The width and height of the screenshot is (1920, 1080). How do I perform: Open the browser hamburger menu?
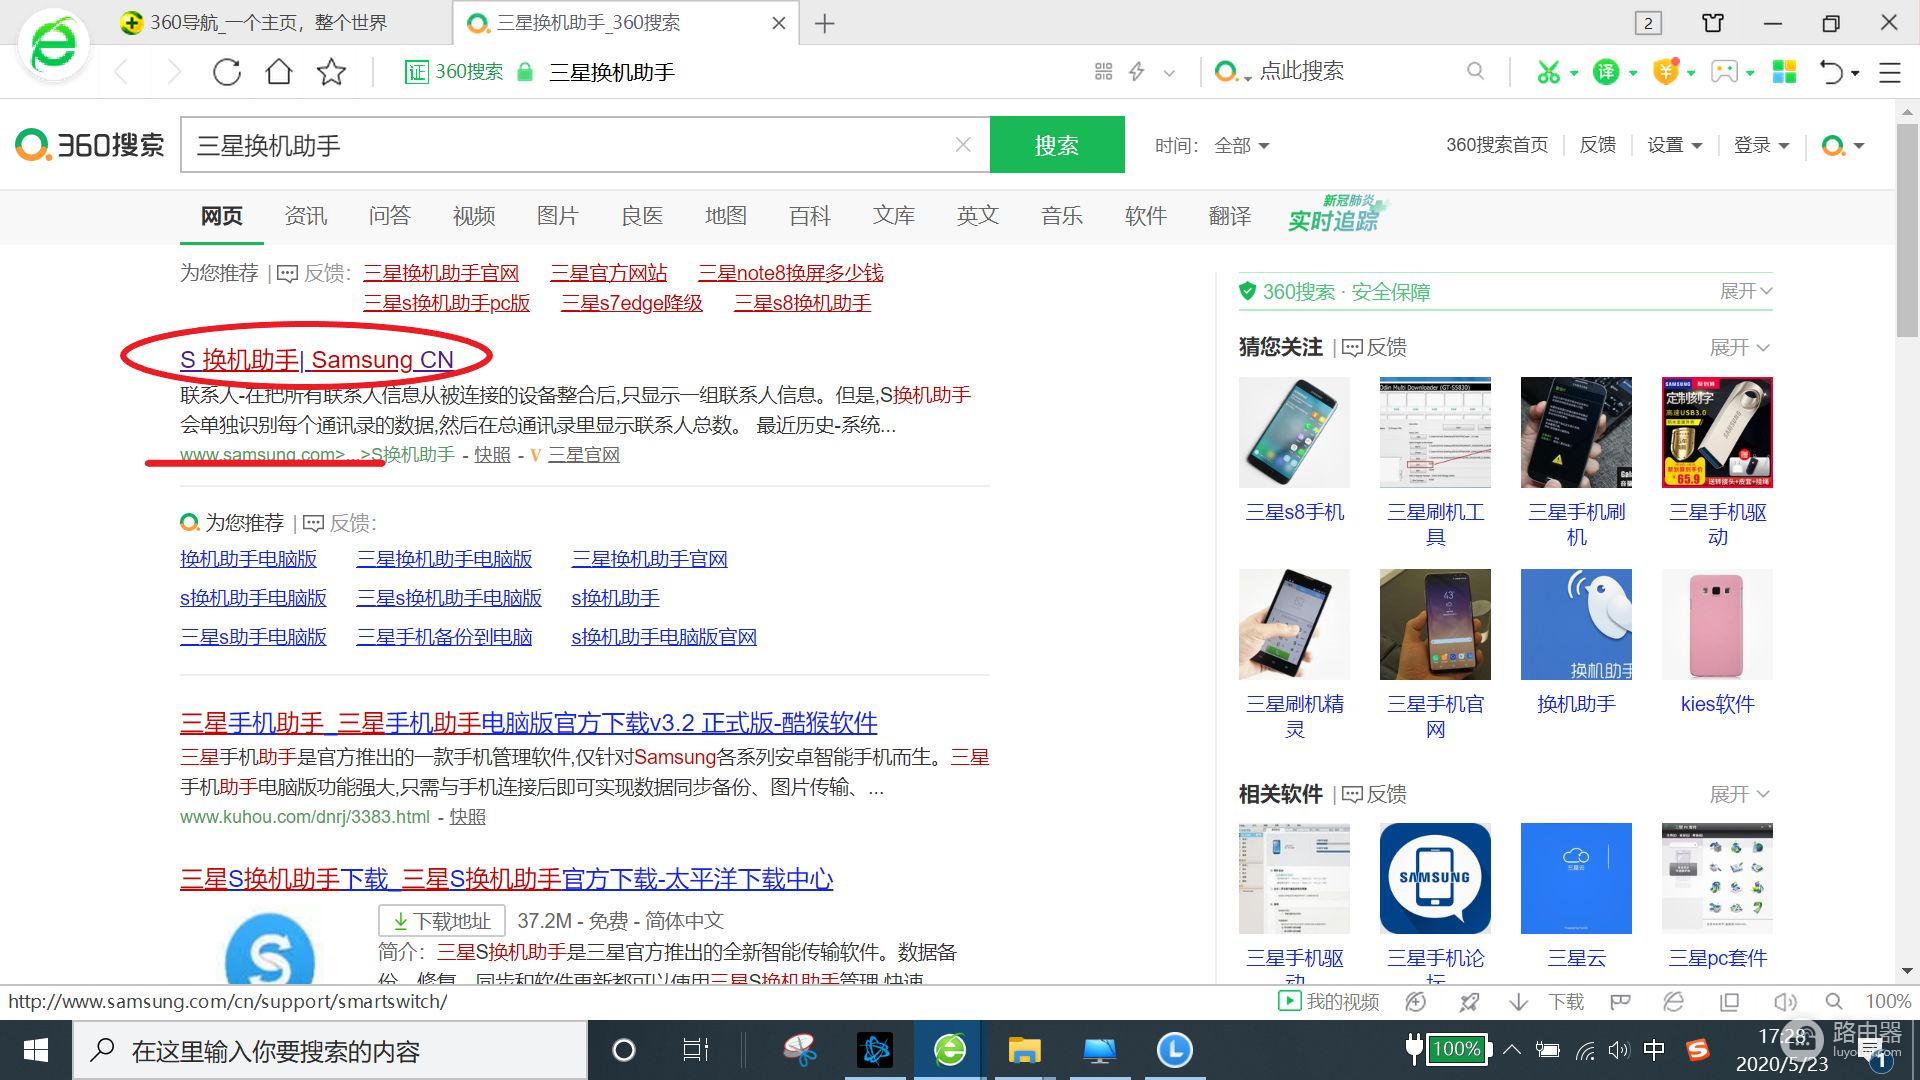pyautogui.click(x=1890, y=72)
